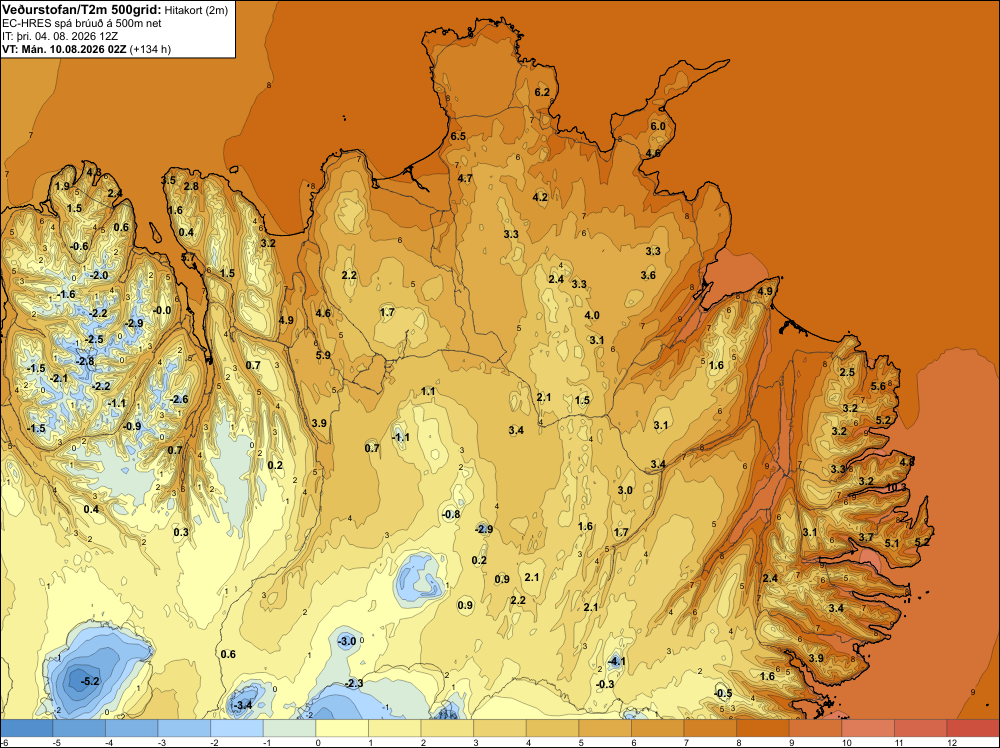Click the -3.0 temperature value

(x=346, y=641)
